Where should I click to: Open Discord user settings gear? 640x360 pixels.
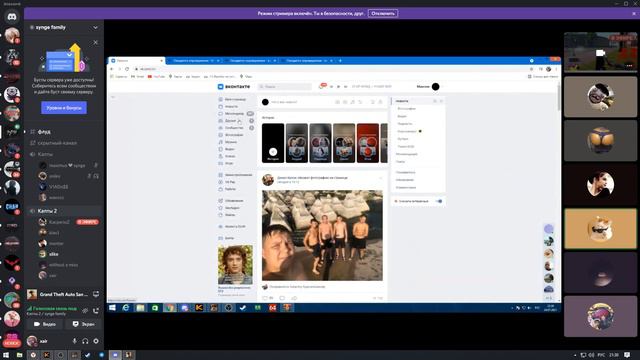click(96, 341)
